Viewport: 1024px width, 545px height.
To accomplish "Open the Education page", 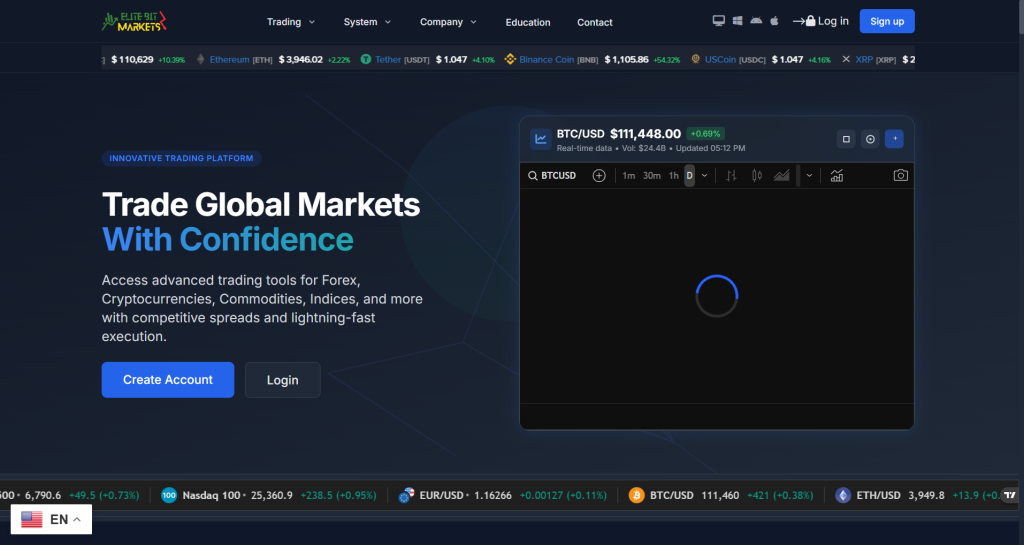I will pos(528,22).
